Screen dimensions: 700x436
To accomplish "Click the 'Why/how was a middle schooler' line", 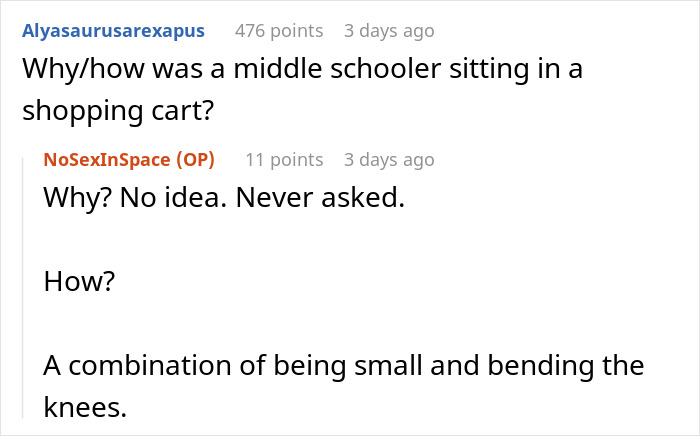I will tap(301, 71).
